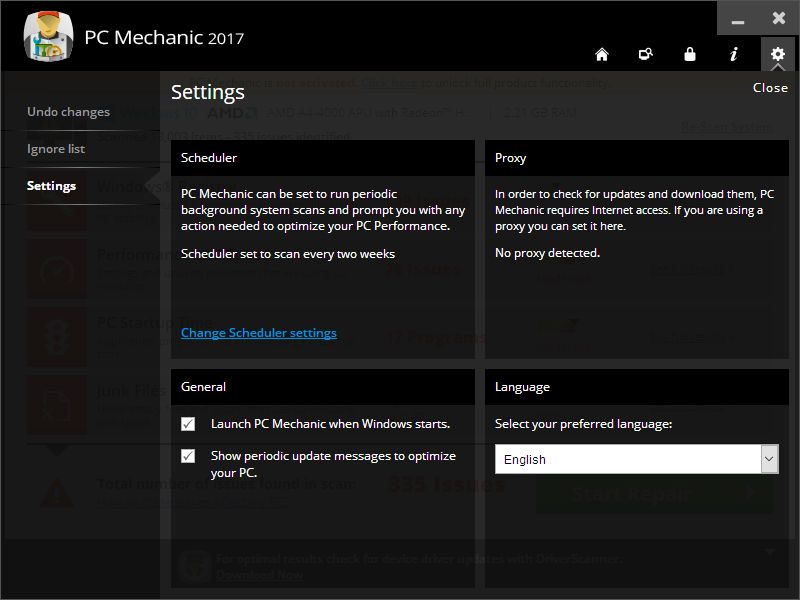
Task: Click 'Select your preferred language:' label
Action: pos(583,424)
